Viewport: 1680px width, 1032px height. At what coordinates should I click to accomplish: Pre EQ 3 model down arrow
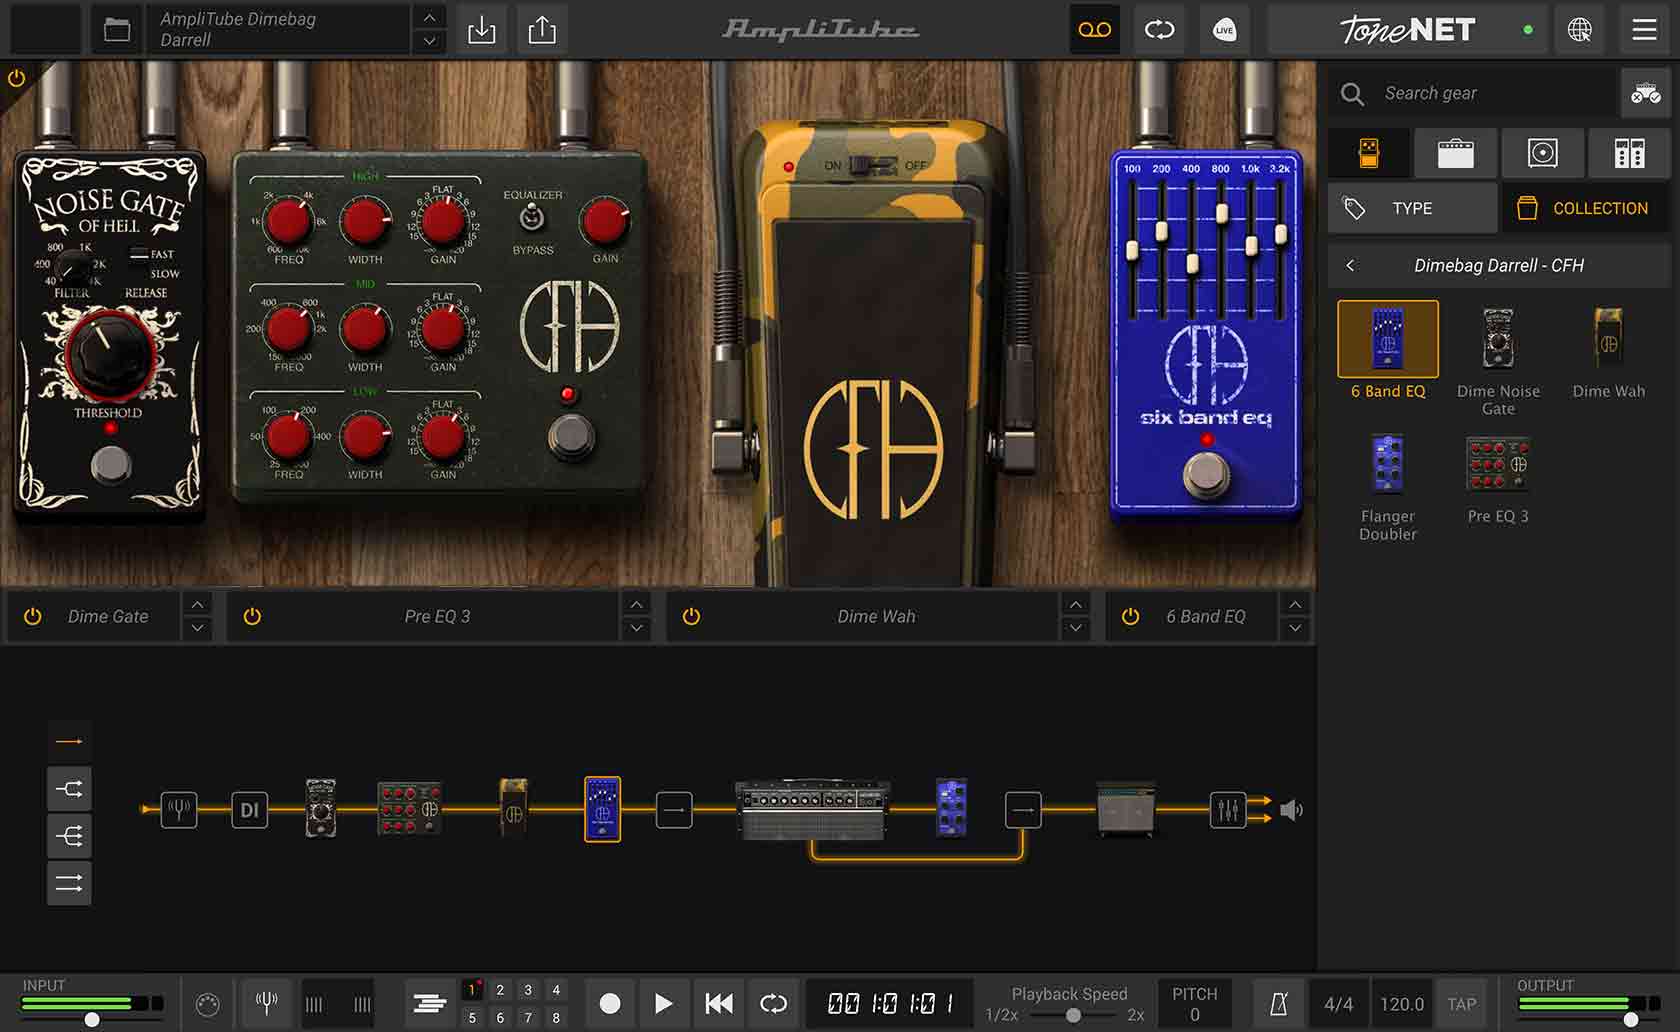click(x=636, y=628)
